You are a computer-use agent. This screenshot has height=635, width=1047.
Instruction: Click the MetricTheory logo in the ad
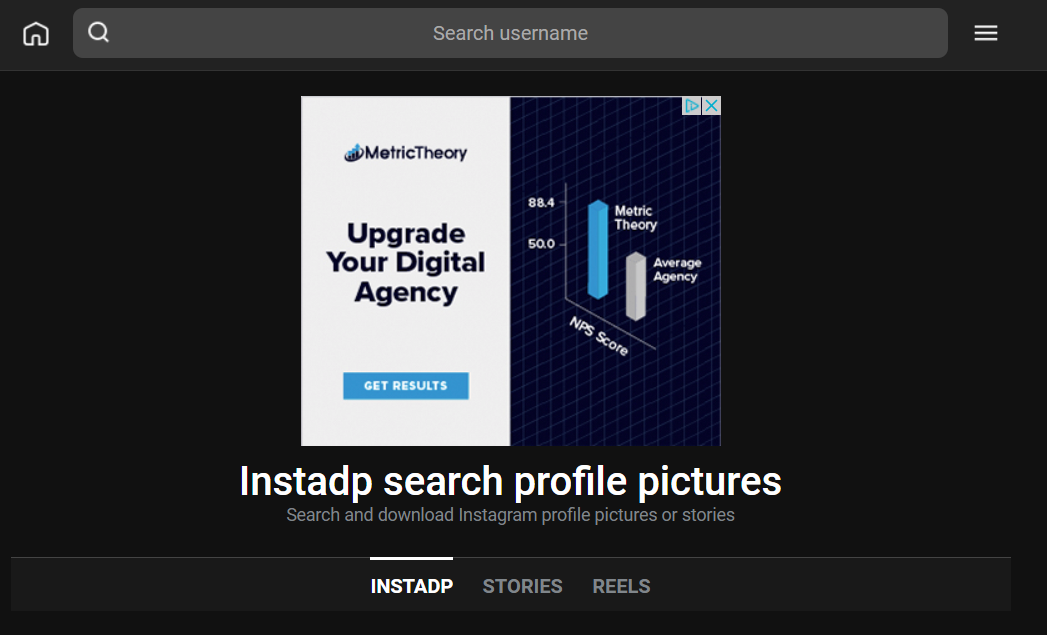(x=405, y=153)
